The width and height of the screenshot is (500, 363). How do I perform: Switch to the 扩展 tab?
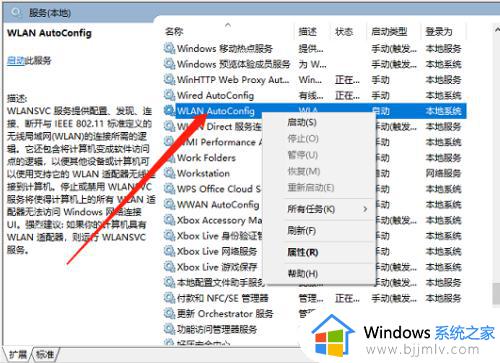pos(18,355)
